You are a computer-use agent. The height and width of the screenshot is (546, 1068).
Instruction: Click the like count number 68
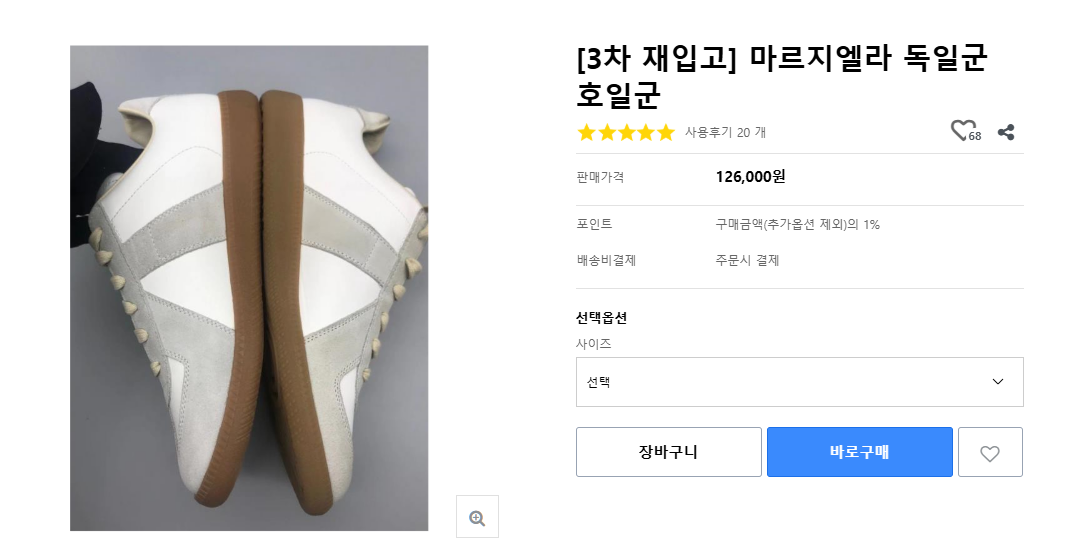pyautogui.click(x=975, y=136)
